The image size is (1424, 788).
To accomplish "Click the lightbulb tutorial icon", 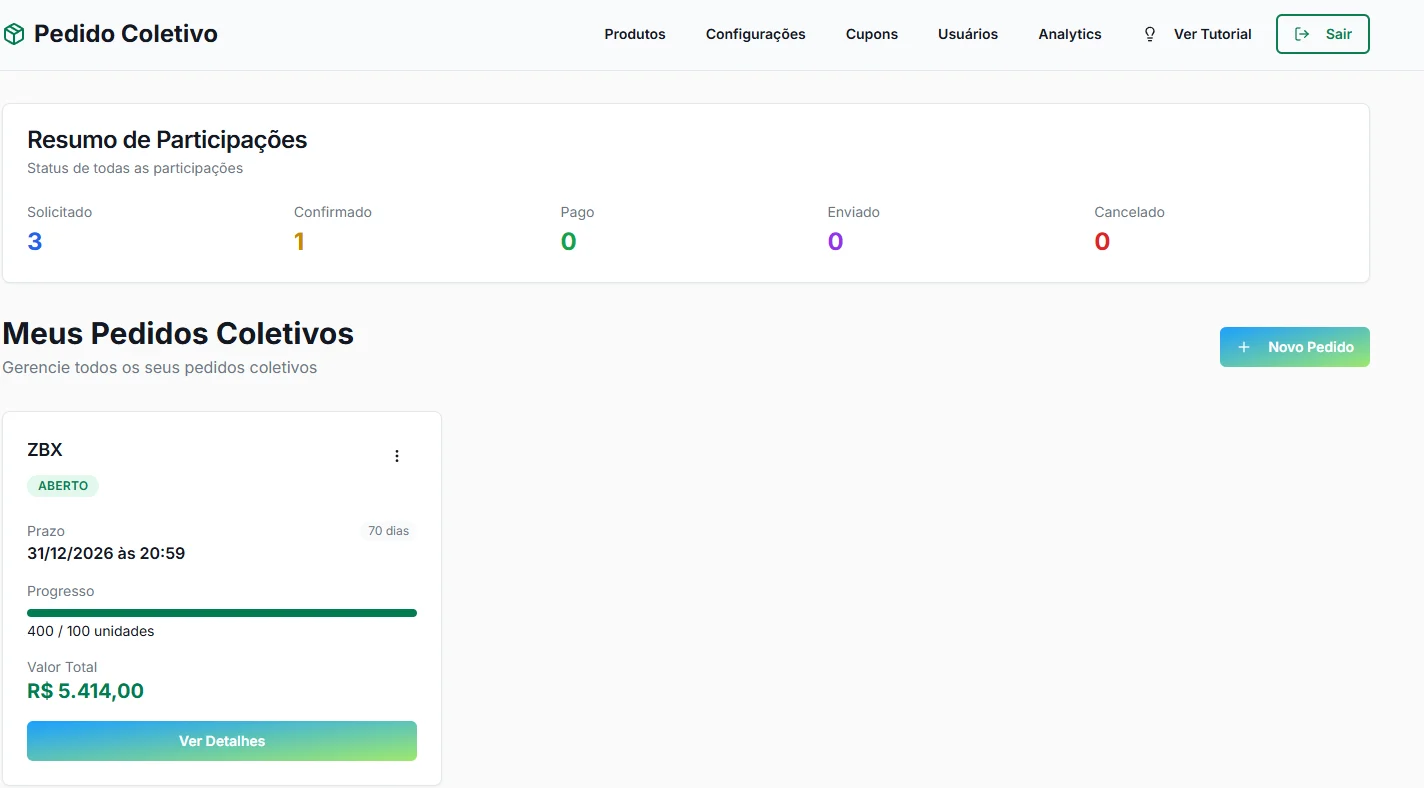I will pyautogui.click(x=1150, y=34).
